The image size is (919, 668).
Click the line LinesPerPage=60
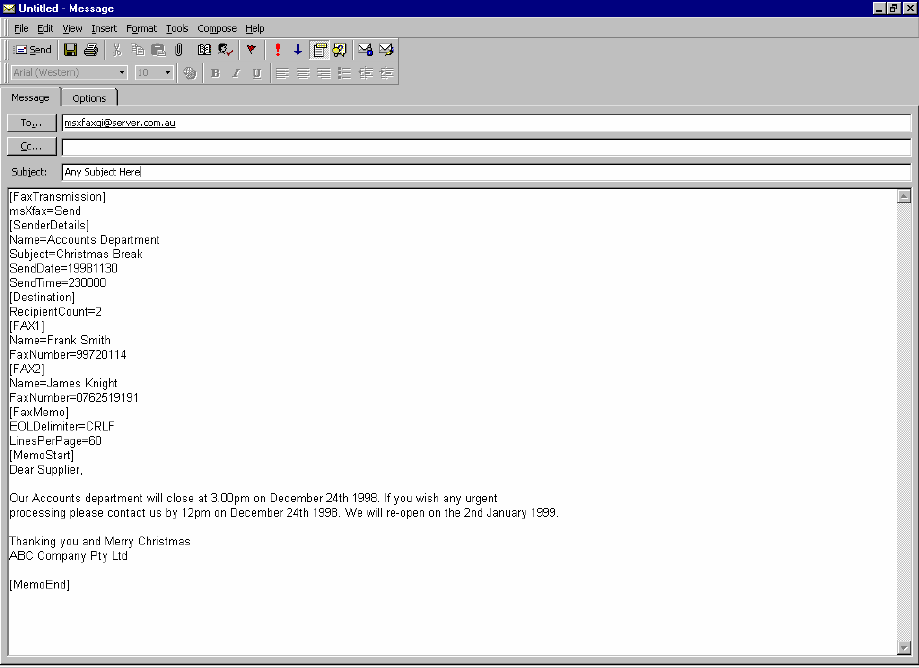pyautogui.click(x=56, y=441)
